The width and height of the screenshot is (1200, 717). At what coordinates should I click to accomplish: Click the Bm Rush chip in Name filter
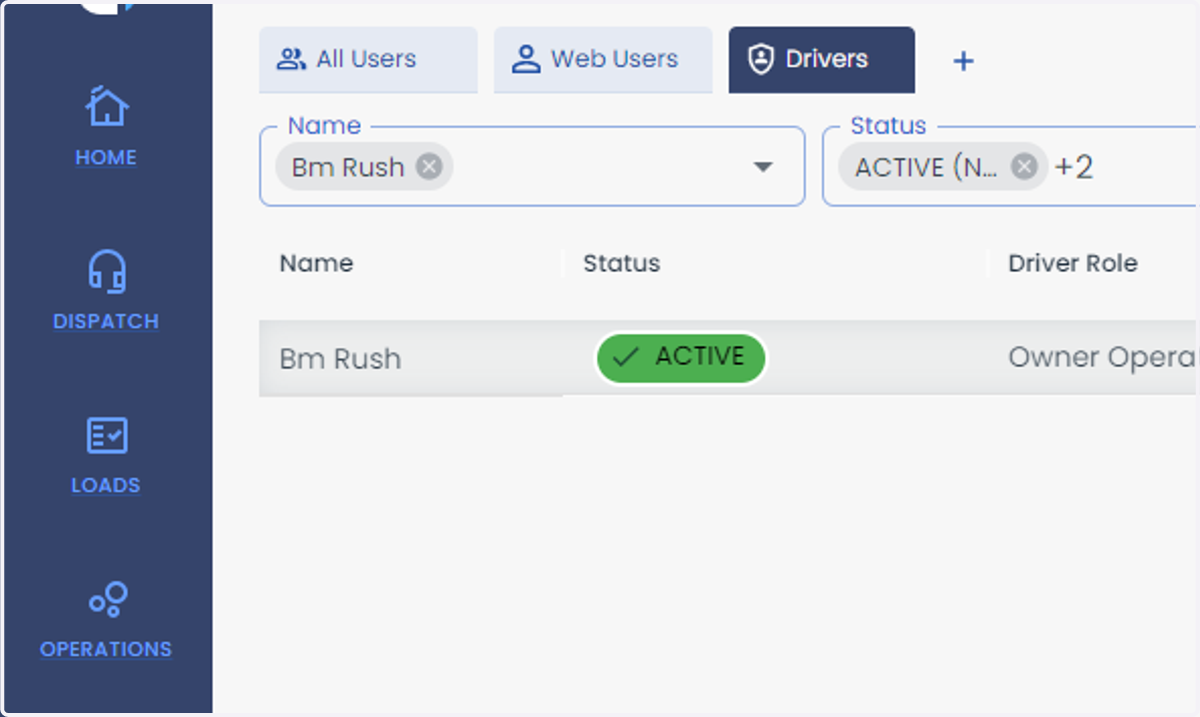pos(364,167)
